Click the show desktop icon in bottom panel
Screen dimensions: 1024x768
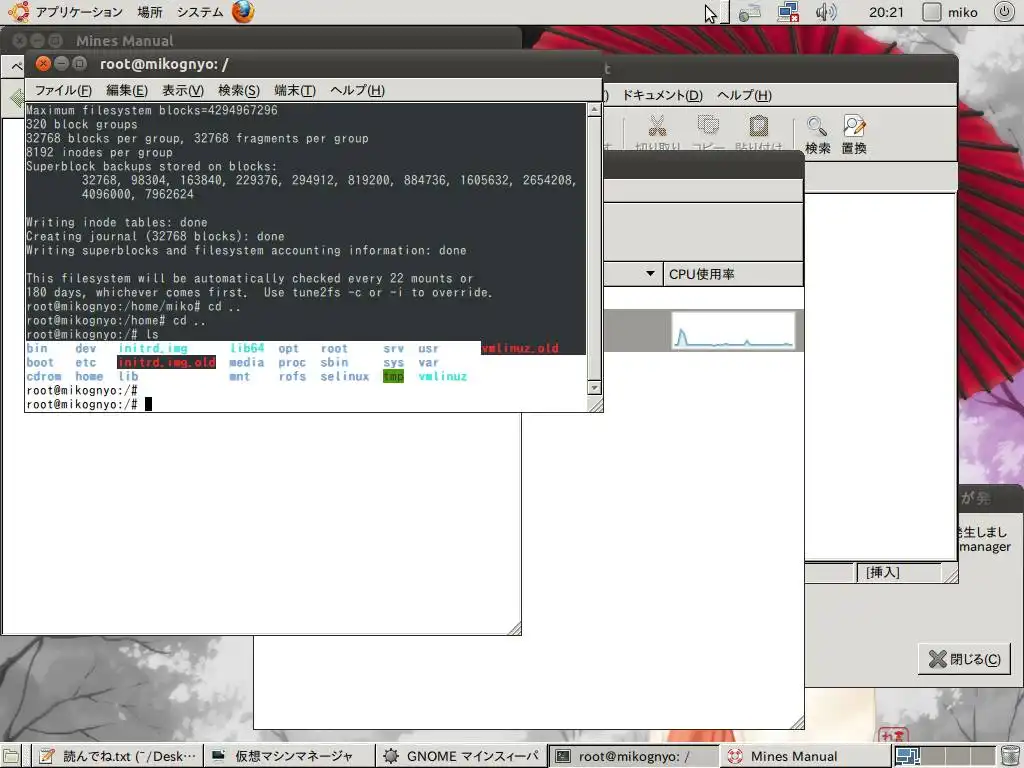[x=11, y=756]
